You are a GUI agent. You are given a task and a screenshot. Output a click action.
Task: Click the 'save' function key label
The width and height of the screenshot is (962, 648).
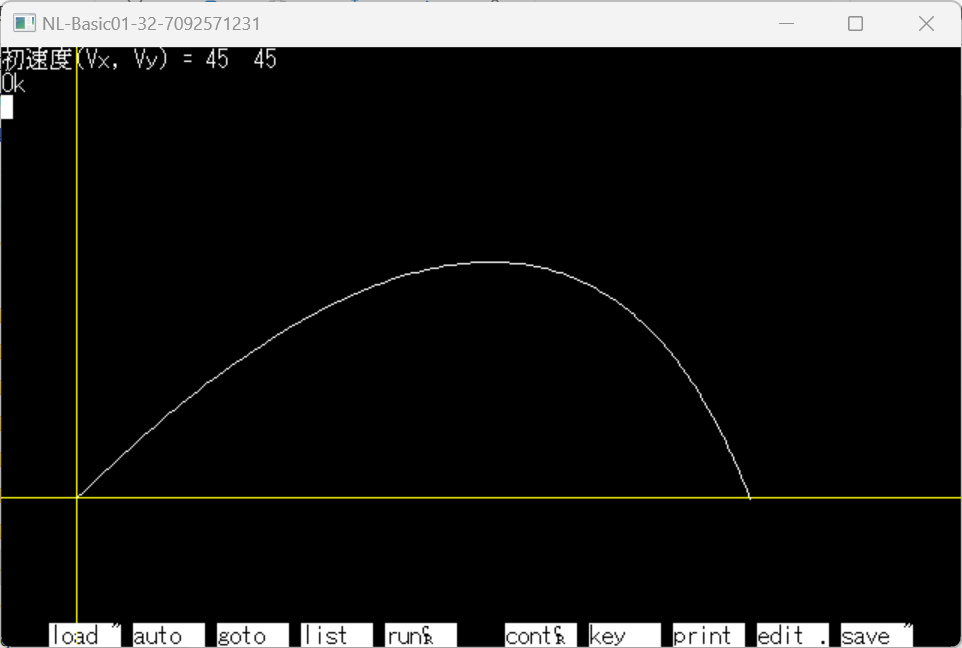pos(877,635)
